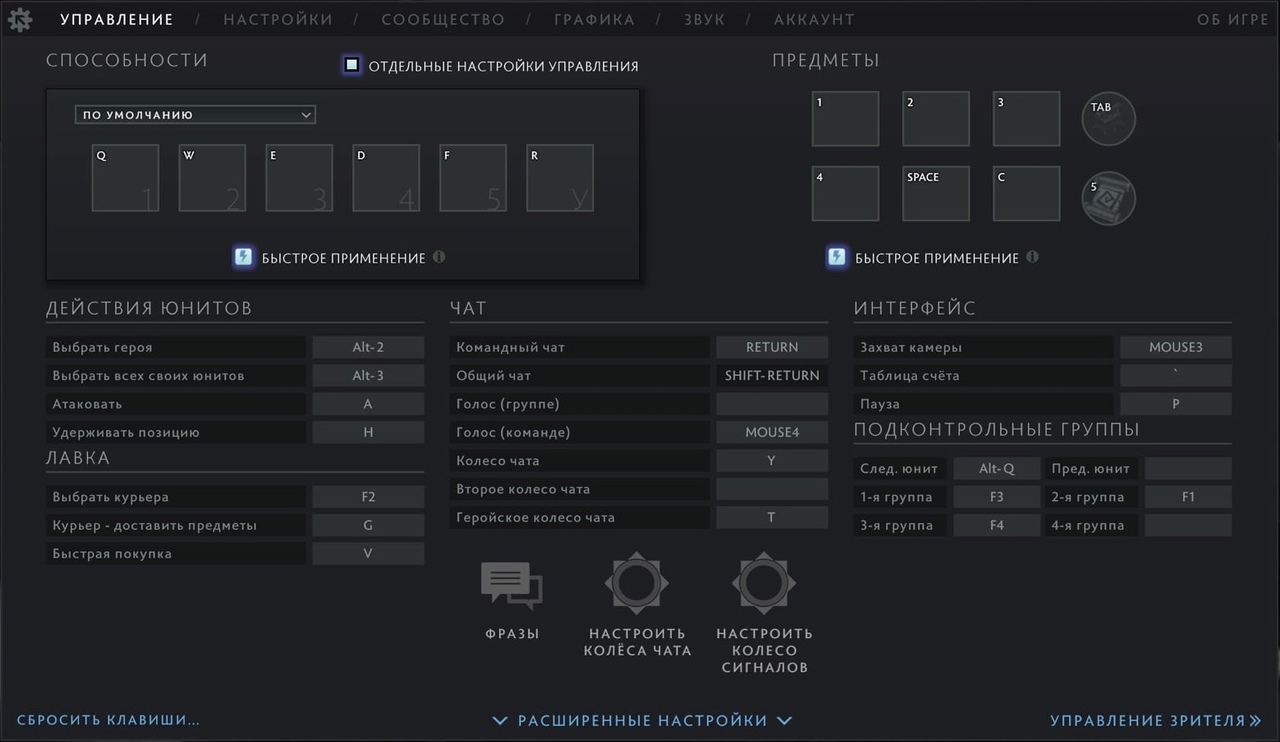Open Управление зрителя page
This screenshot has height=742, width=1280.
[1155, 720]
